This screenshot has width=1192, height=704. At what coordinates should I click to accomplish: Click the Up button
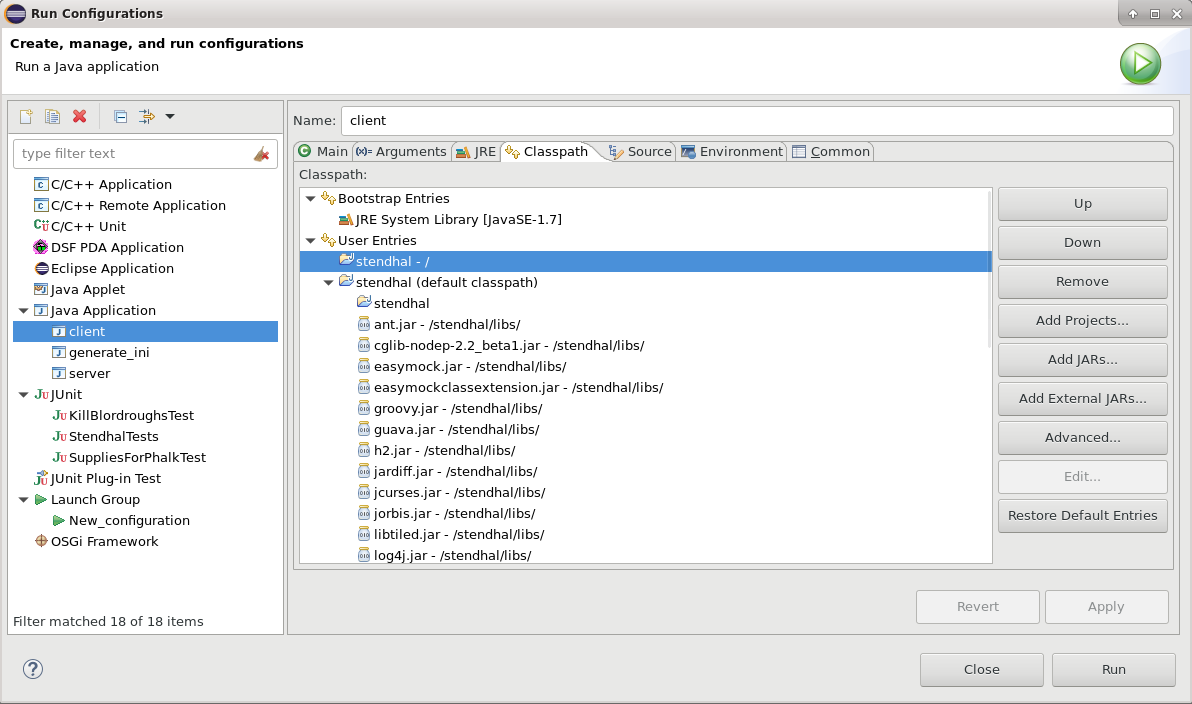[x=1083, y=204]
